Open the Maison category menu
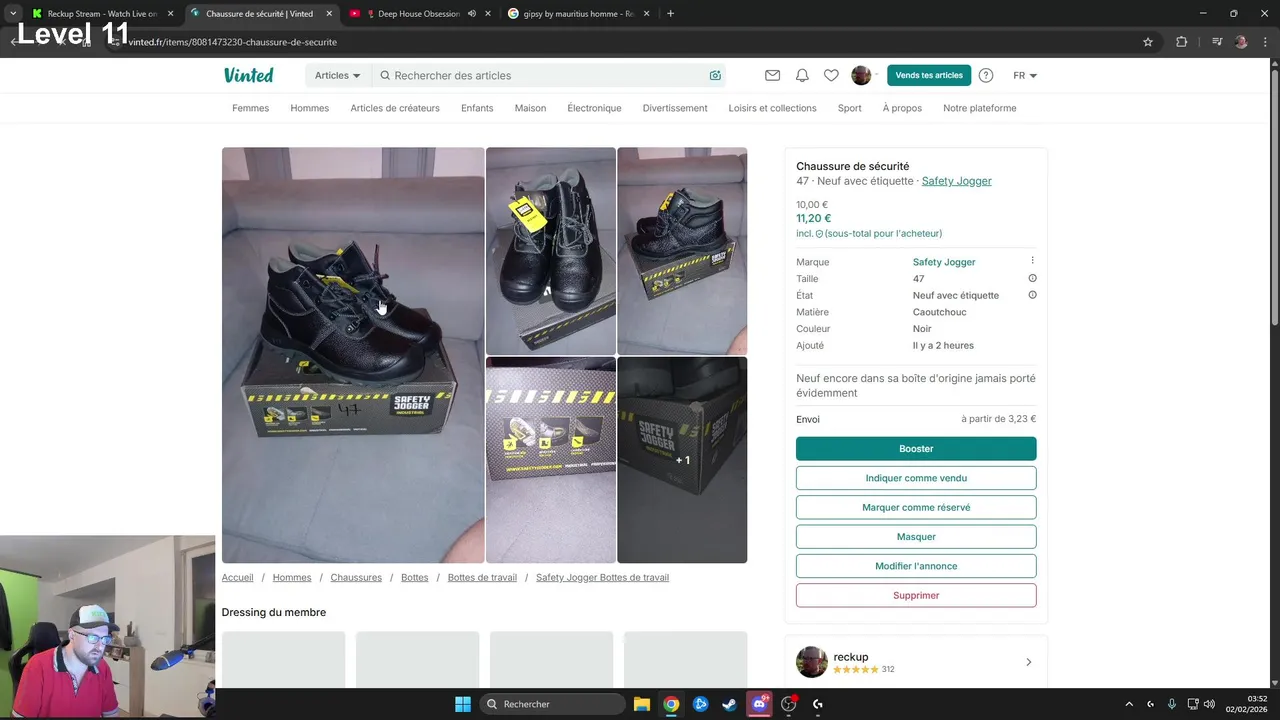The width and height of the screenshot is (1280, 720). coord(530,108)
